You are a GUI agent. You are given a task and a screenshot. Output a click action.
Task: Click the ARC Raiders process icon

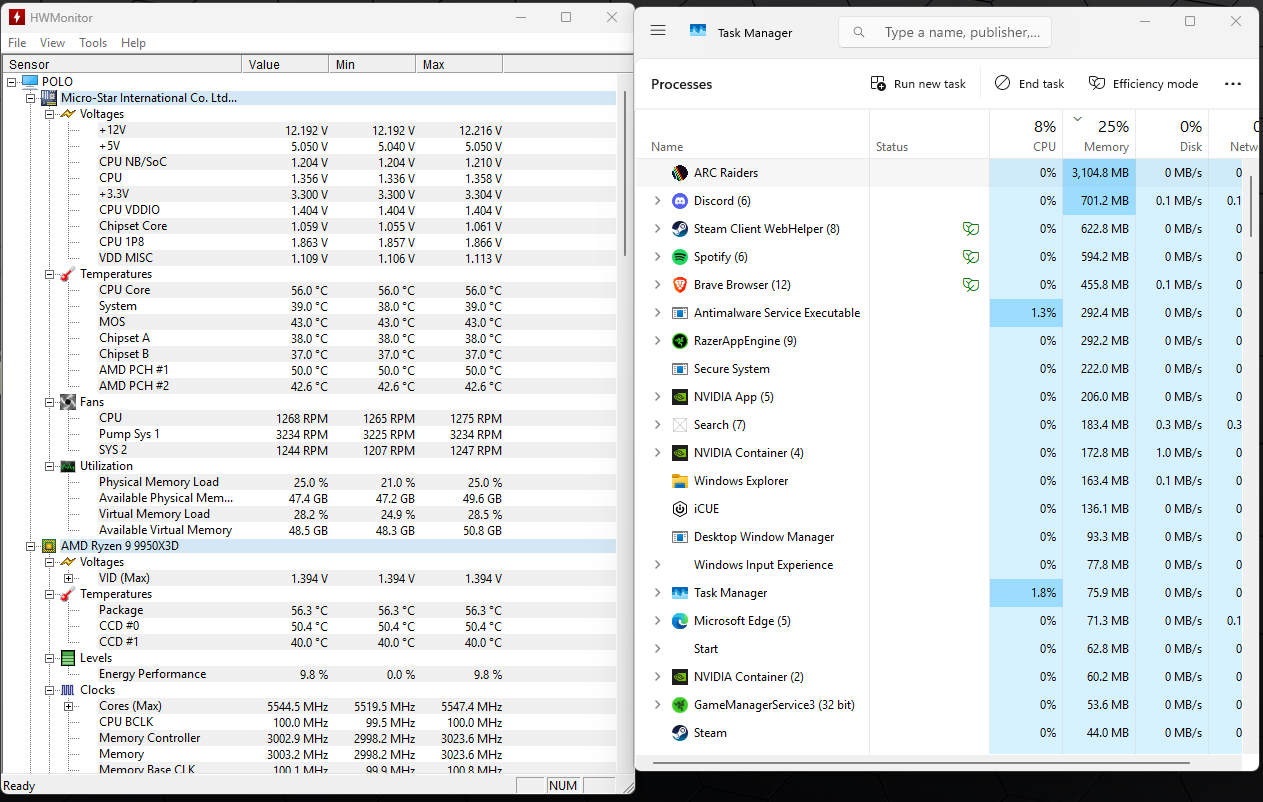(x=680, y=173)
